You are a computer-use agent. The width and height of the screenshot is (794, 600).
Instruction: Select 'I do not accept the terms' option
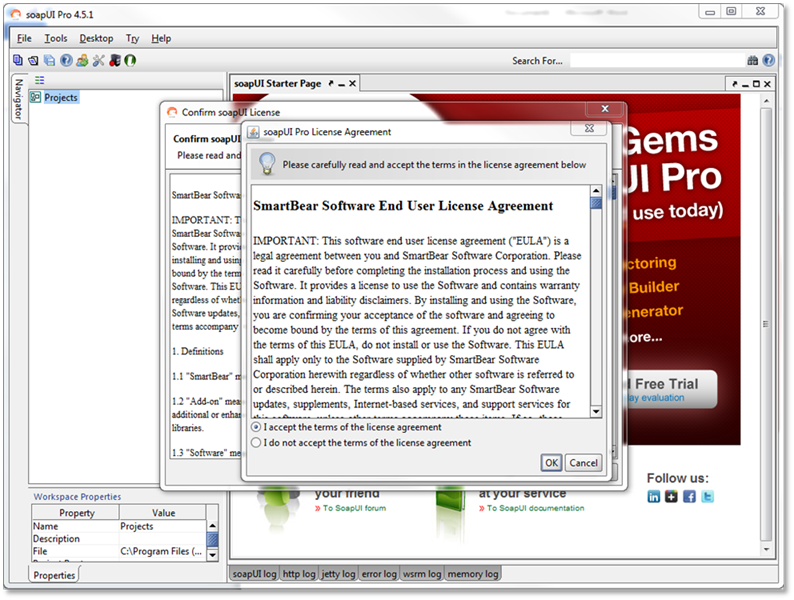257,442
